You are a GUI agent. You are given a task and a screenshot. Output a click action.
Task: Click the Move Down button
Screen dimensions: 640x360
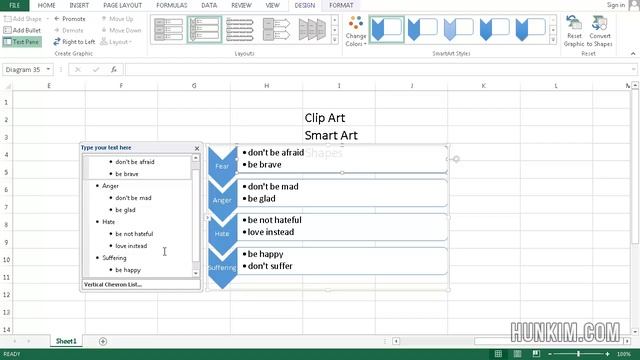tap(121, 30)
